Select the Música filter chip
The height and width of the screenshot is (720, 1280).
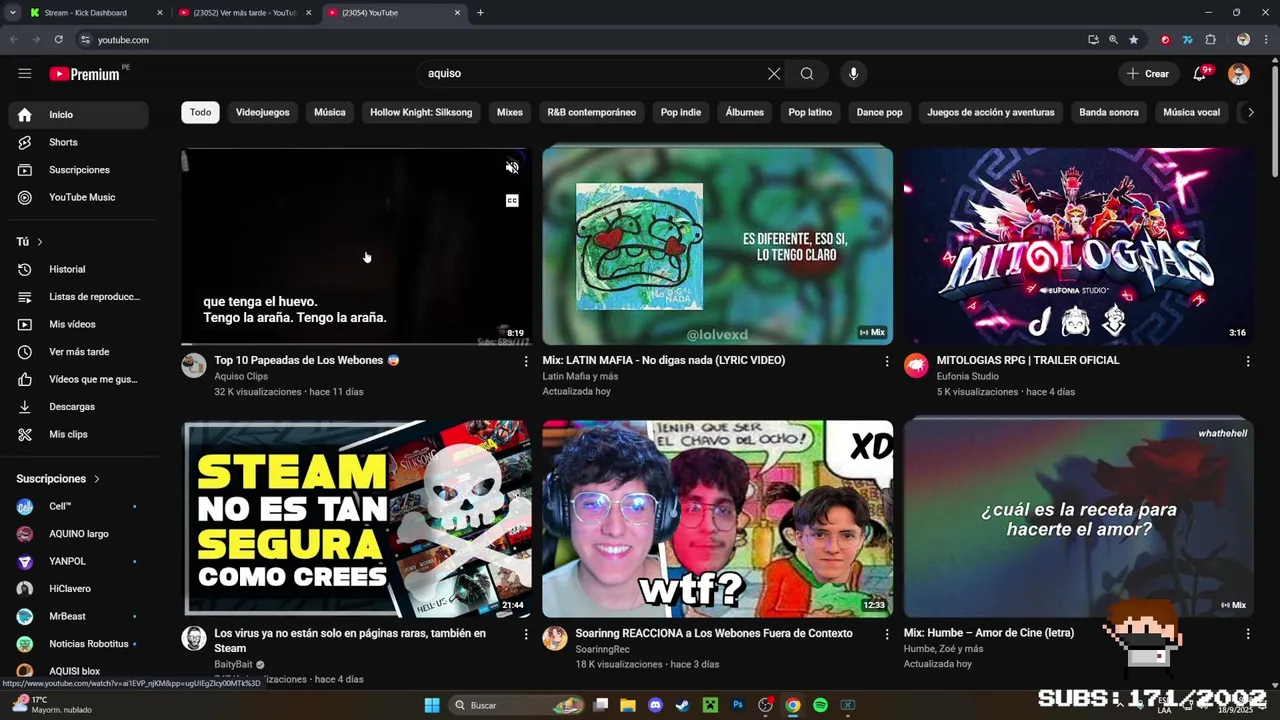(330, 112)
